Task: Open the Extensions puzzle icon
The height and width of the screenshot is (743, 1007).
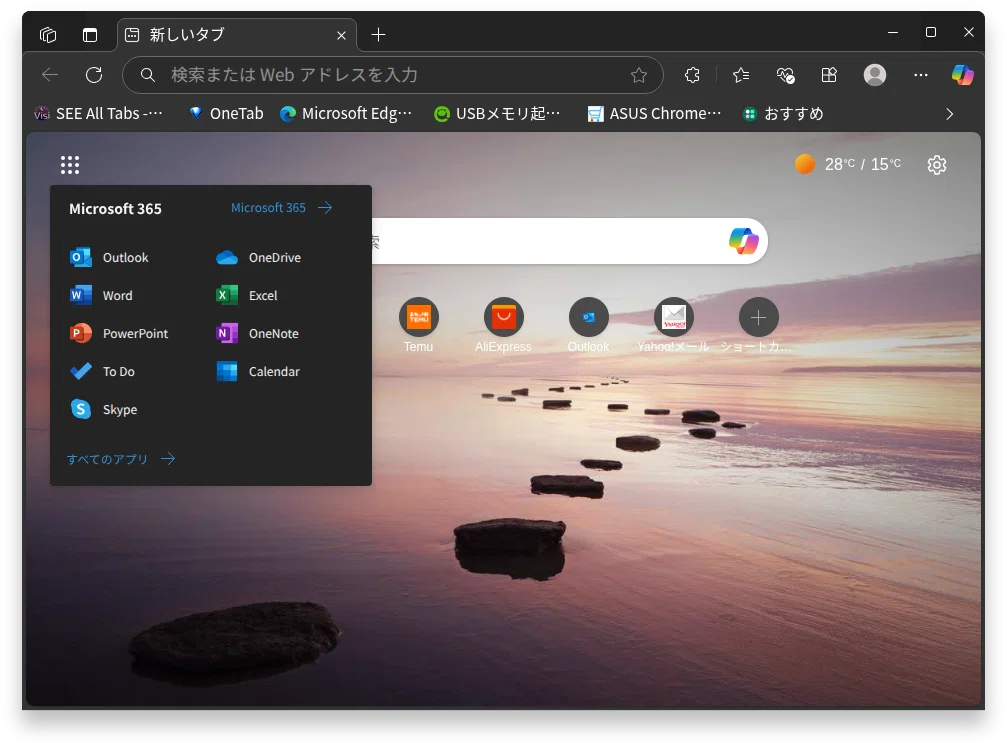Action: pos(692,75)
